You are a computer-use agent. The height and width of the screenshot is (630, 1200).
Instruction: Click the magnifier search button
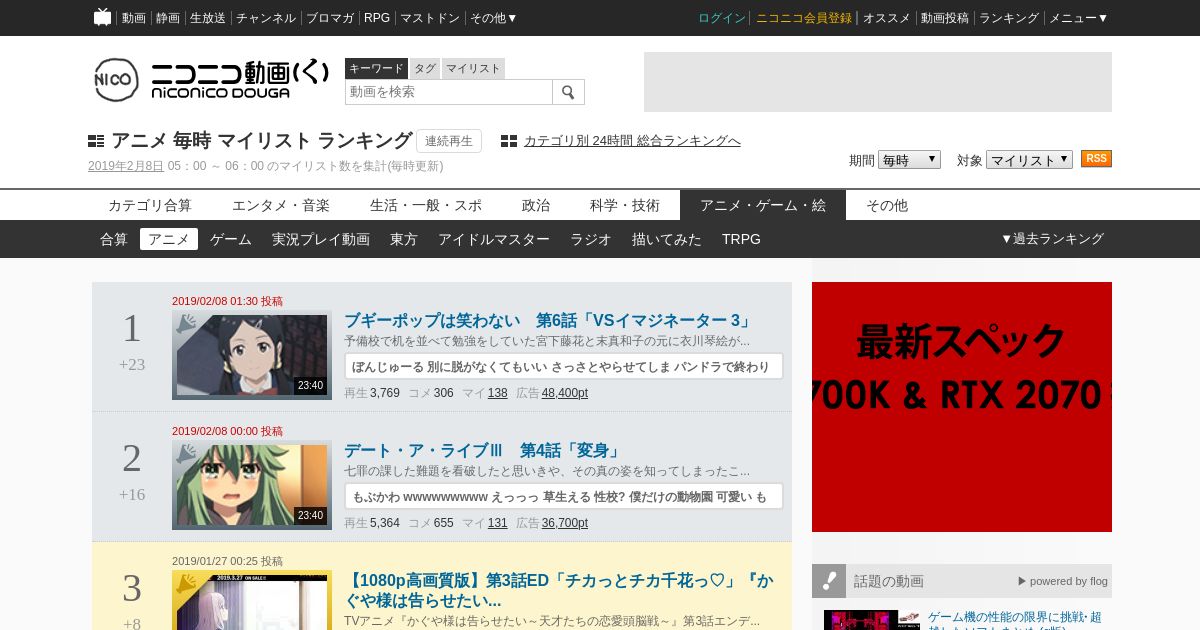click(x=568, y=92)
